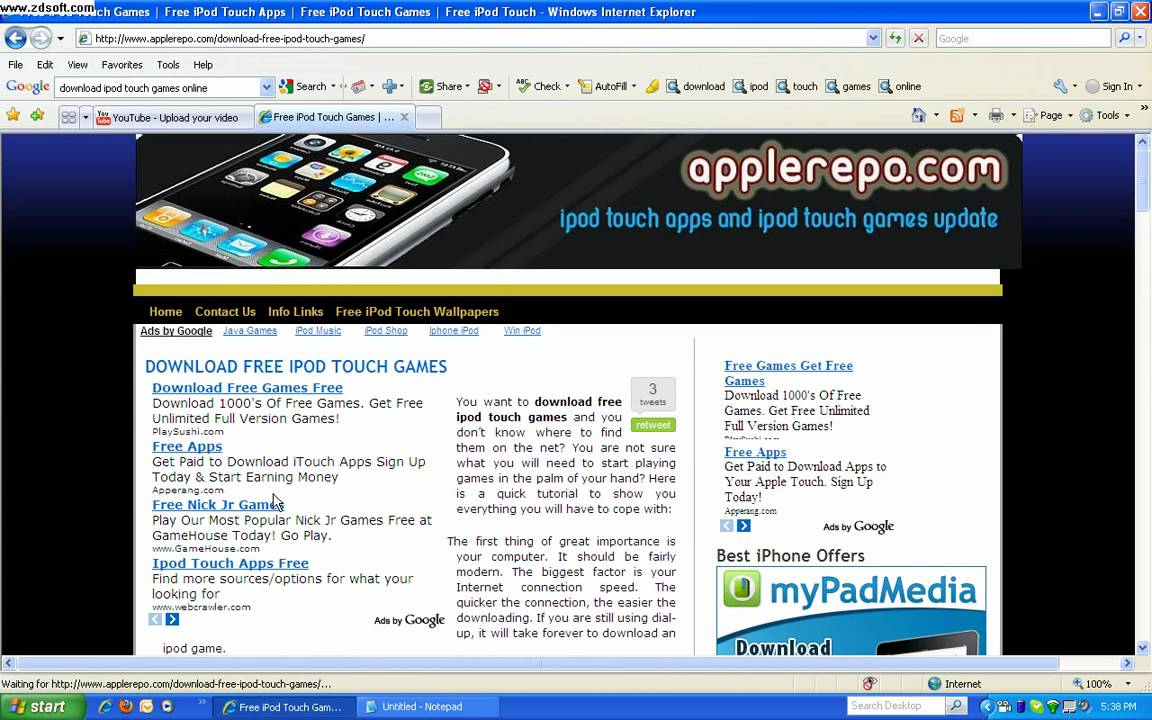
Task: Open the Quick Tabs grid view
Action: tap(69, 117)
